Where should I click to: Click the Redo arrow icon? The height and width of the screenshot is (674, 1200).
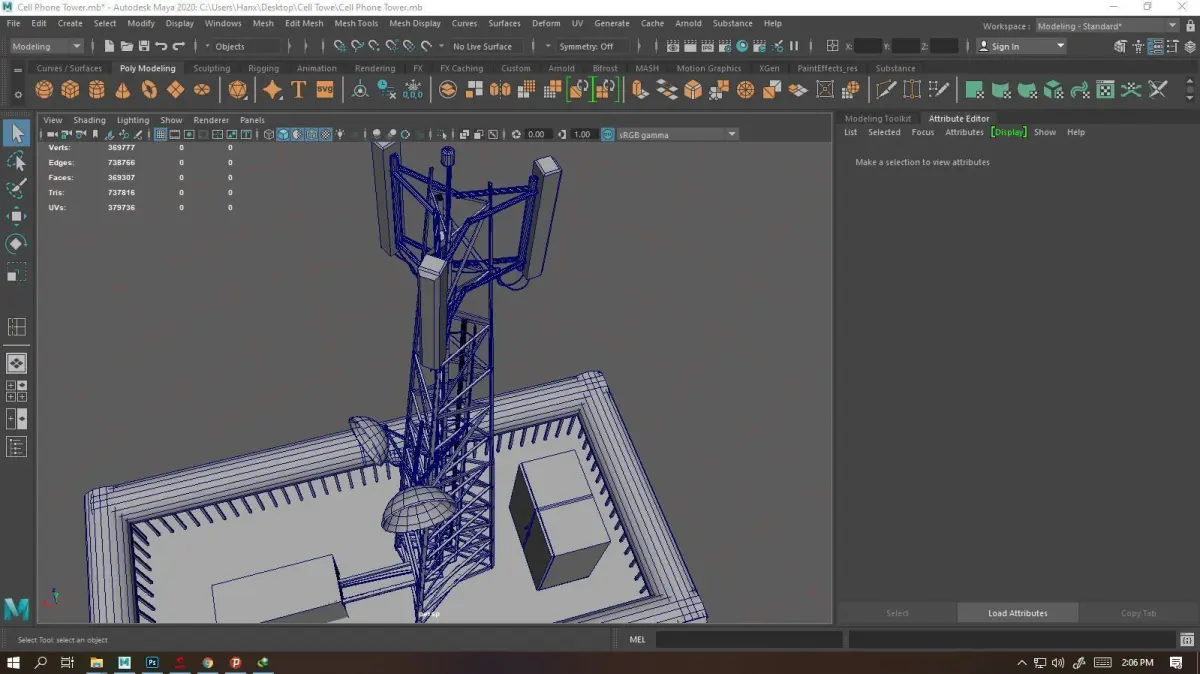tap(179, 46)
